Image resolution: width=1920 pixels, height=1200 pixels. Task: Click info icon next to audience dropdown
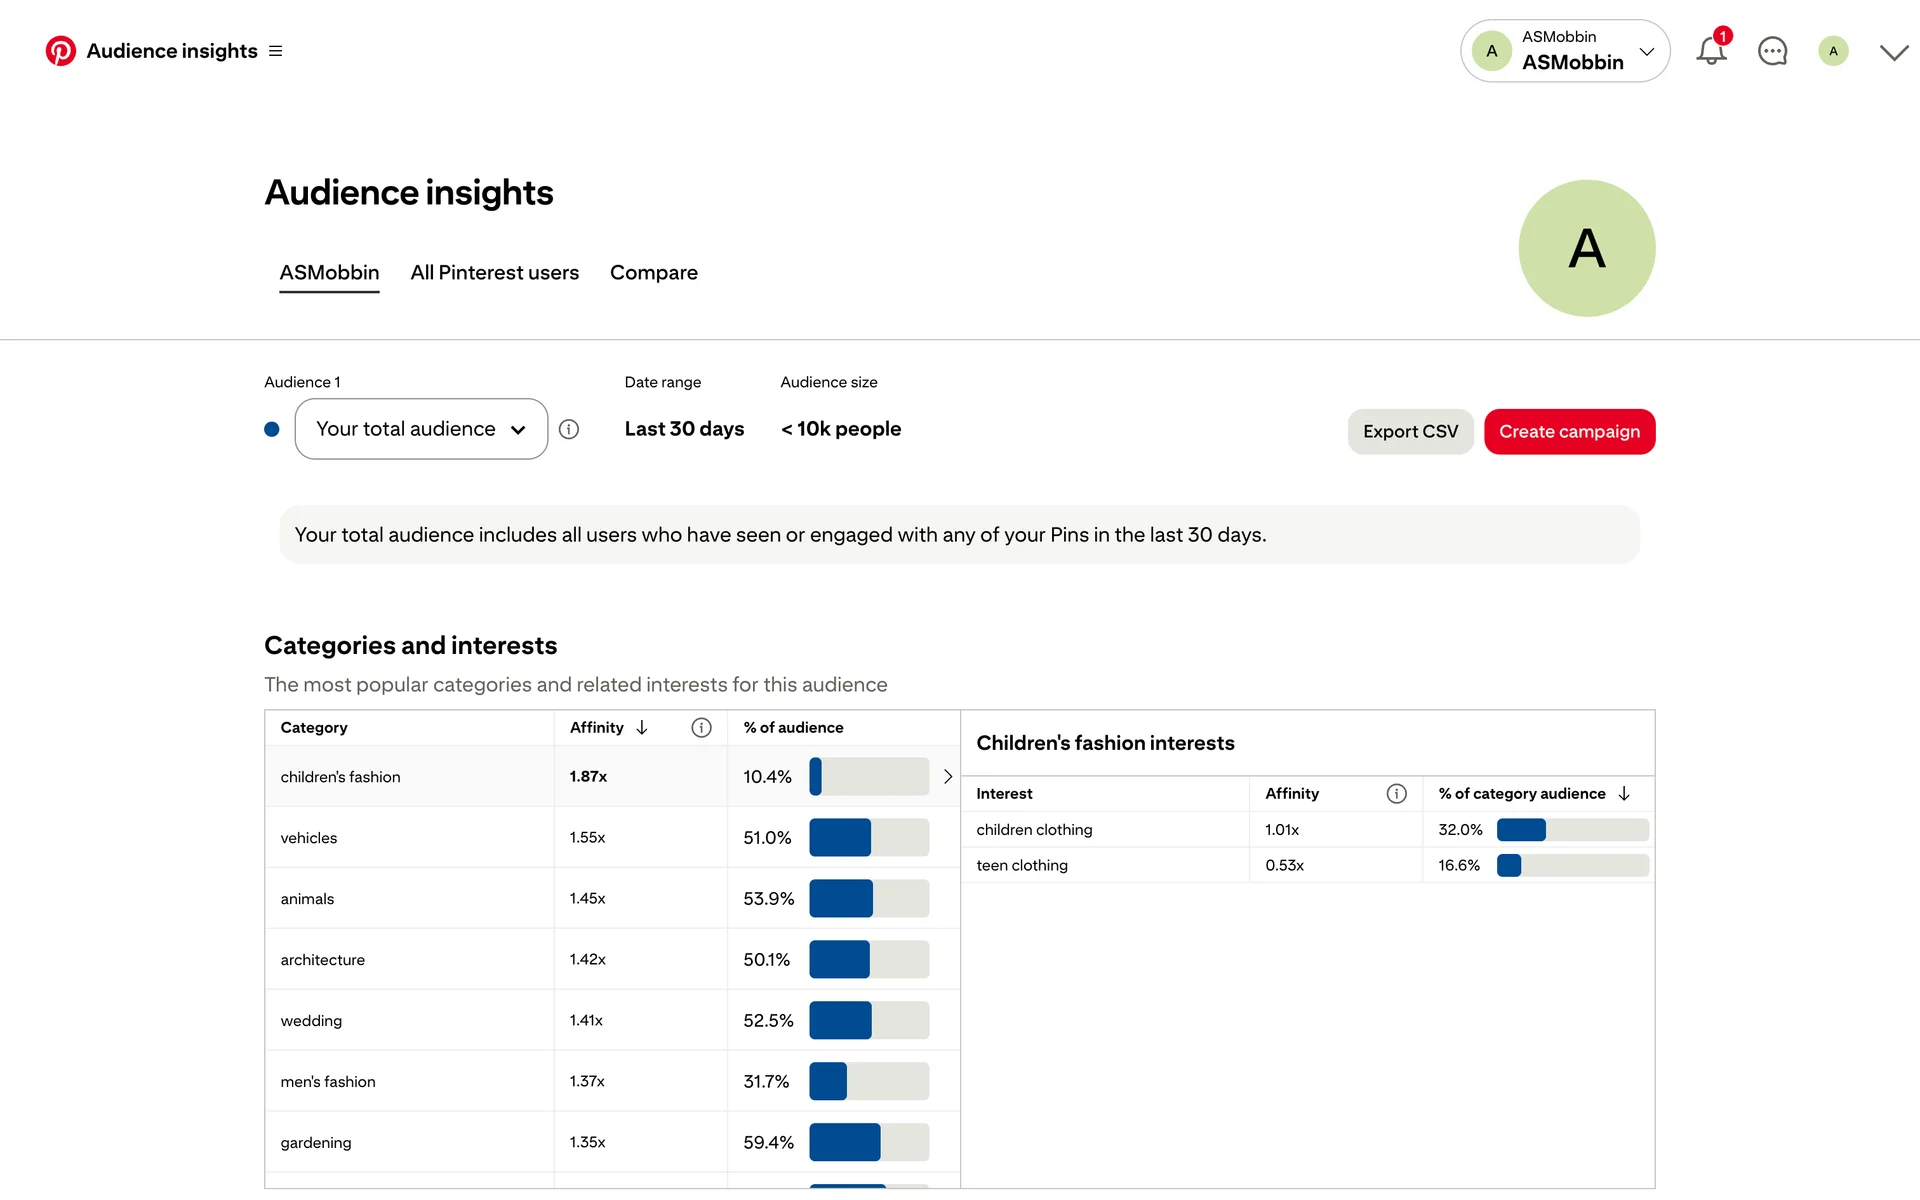pyautogui.click(x=569, y=429)
